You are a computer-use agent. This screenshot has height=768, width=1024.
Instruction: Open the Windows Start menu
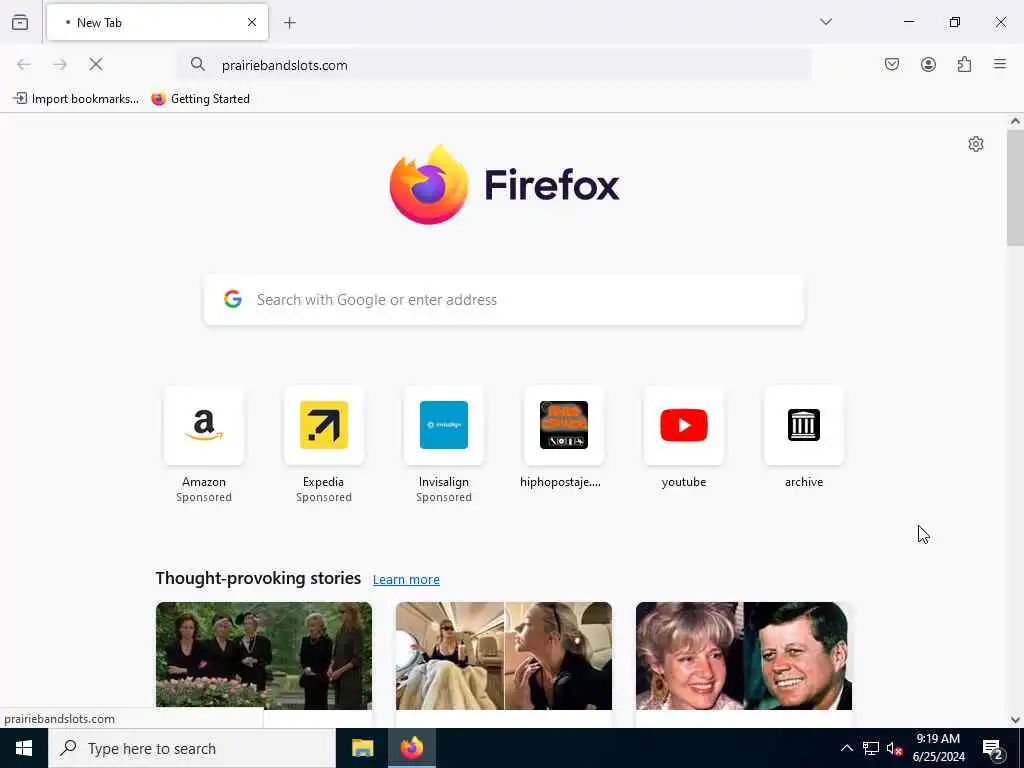(x=24, y=748)
